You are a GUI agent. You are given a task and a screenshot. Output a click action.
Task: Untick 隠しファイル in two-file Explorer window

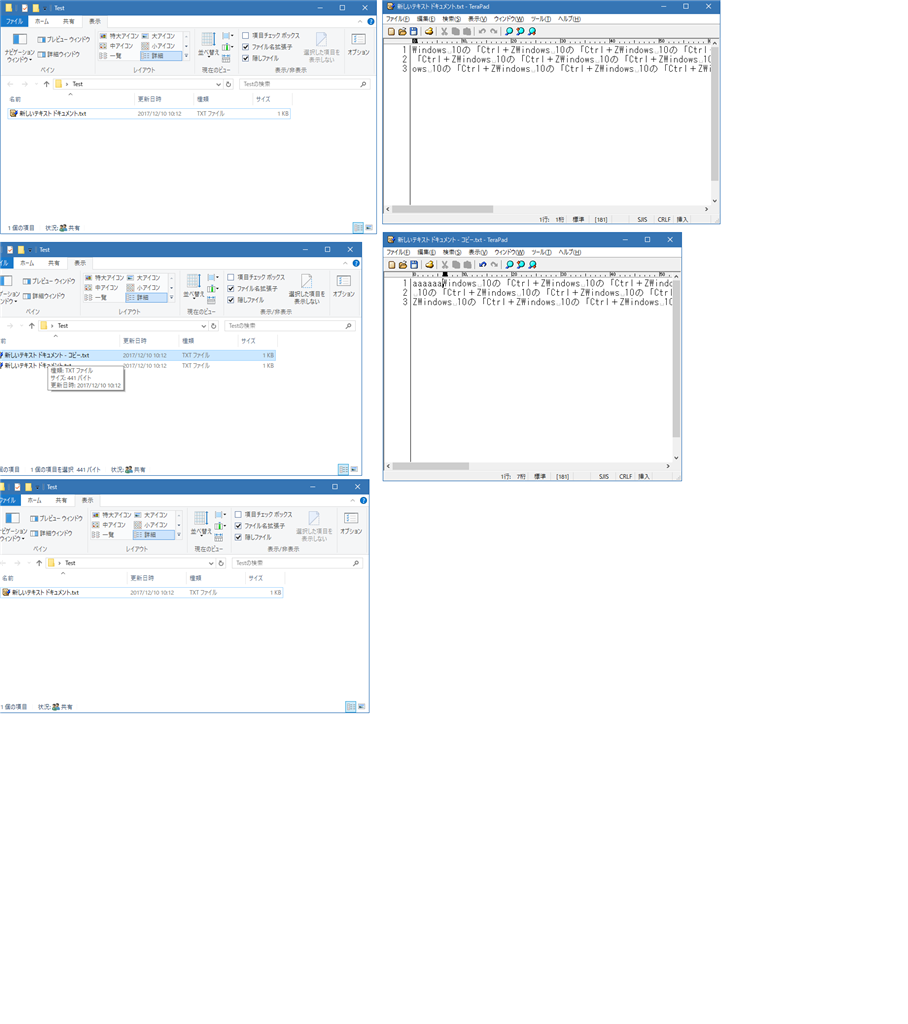pos(231,300)
